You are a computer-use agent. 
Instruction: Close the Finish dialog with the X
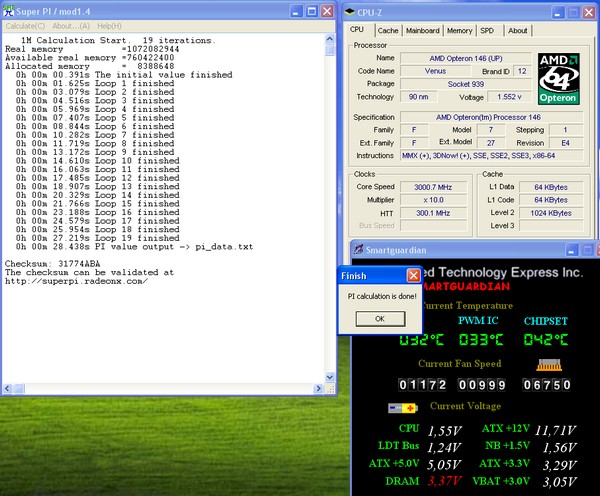413,275
